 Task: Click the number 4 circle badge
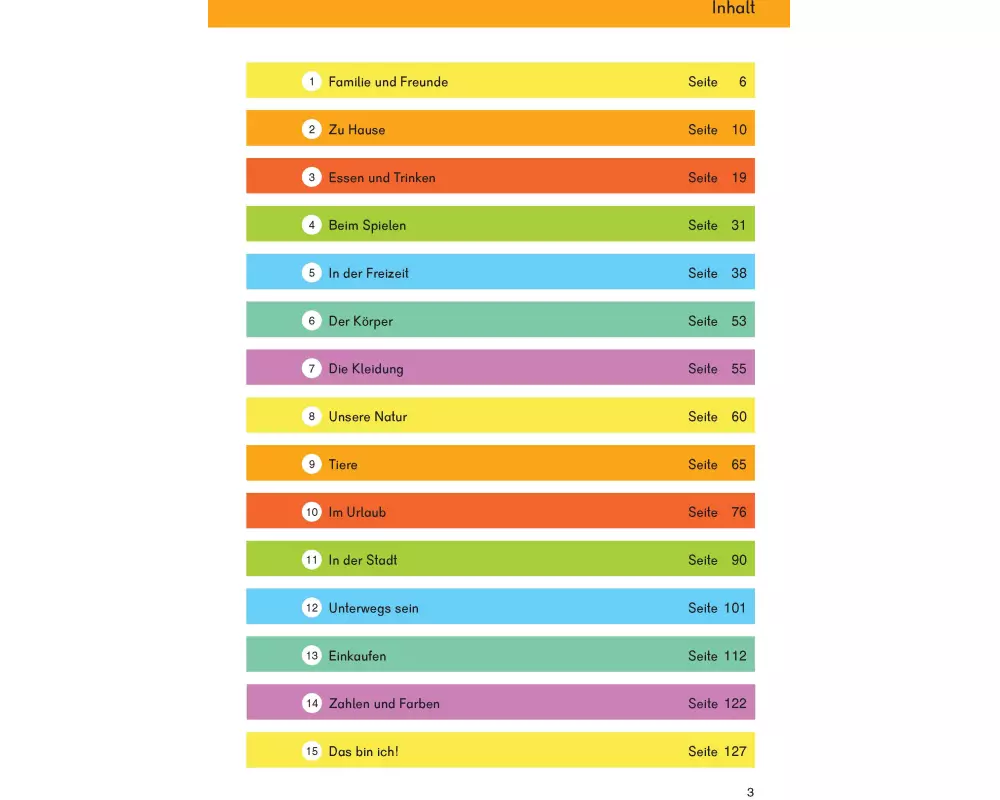pos(312,225)
